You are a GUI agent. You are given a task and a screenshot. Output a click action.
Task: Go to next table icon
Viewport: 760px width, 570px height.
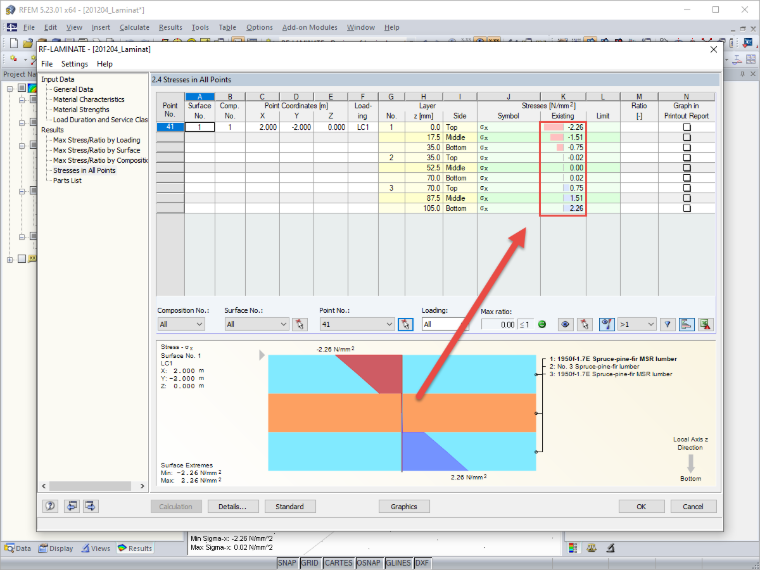pos(91,506)
